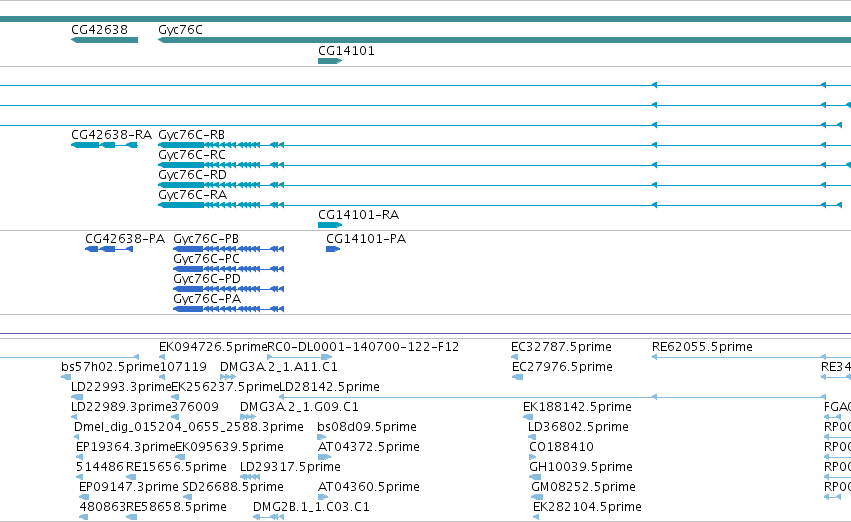Click EST label SD26688.5prime

click(x=233, y=487)
